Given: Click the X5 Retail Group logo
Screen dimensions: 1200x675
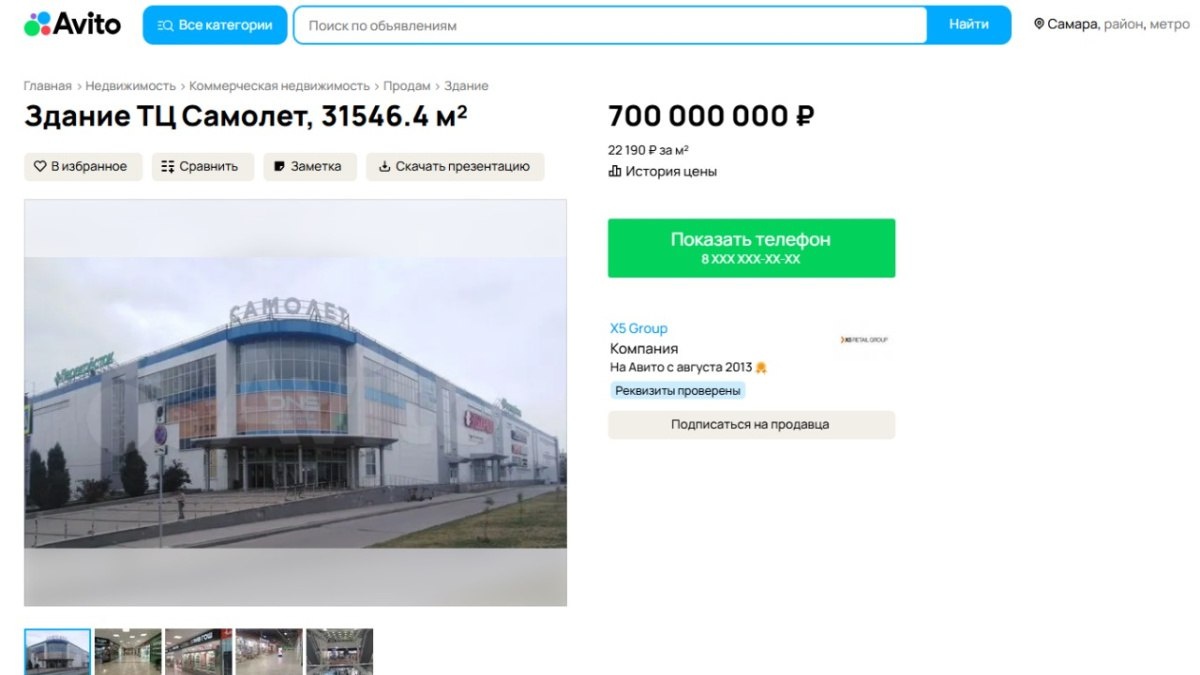Looking at the screenshot, I should (864, 340).
